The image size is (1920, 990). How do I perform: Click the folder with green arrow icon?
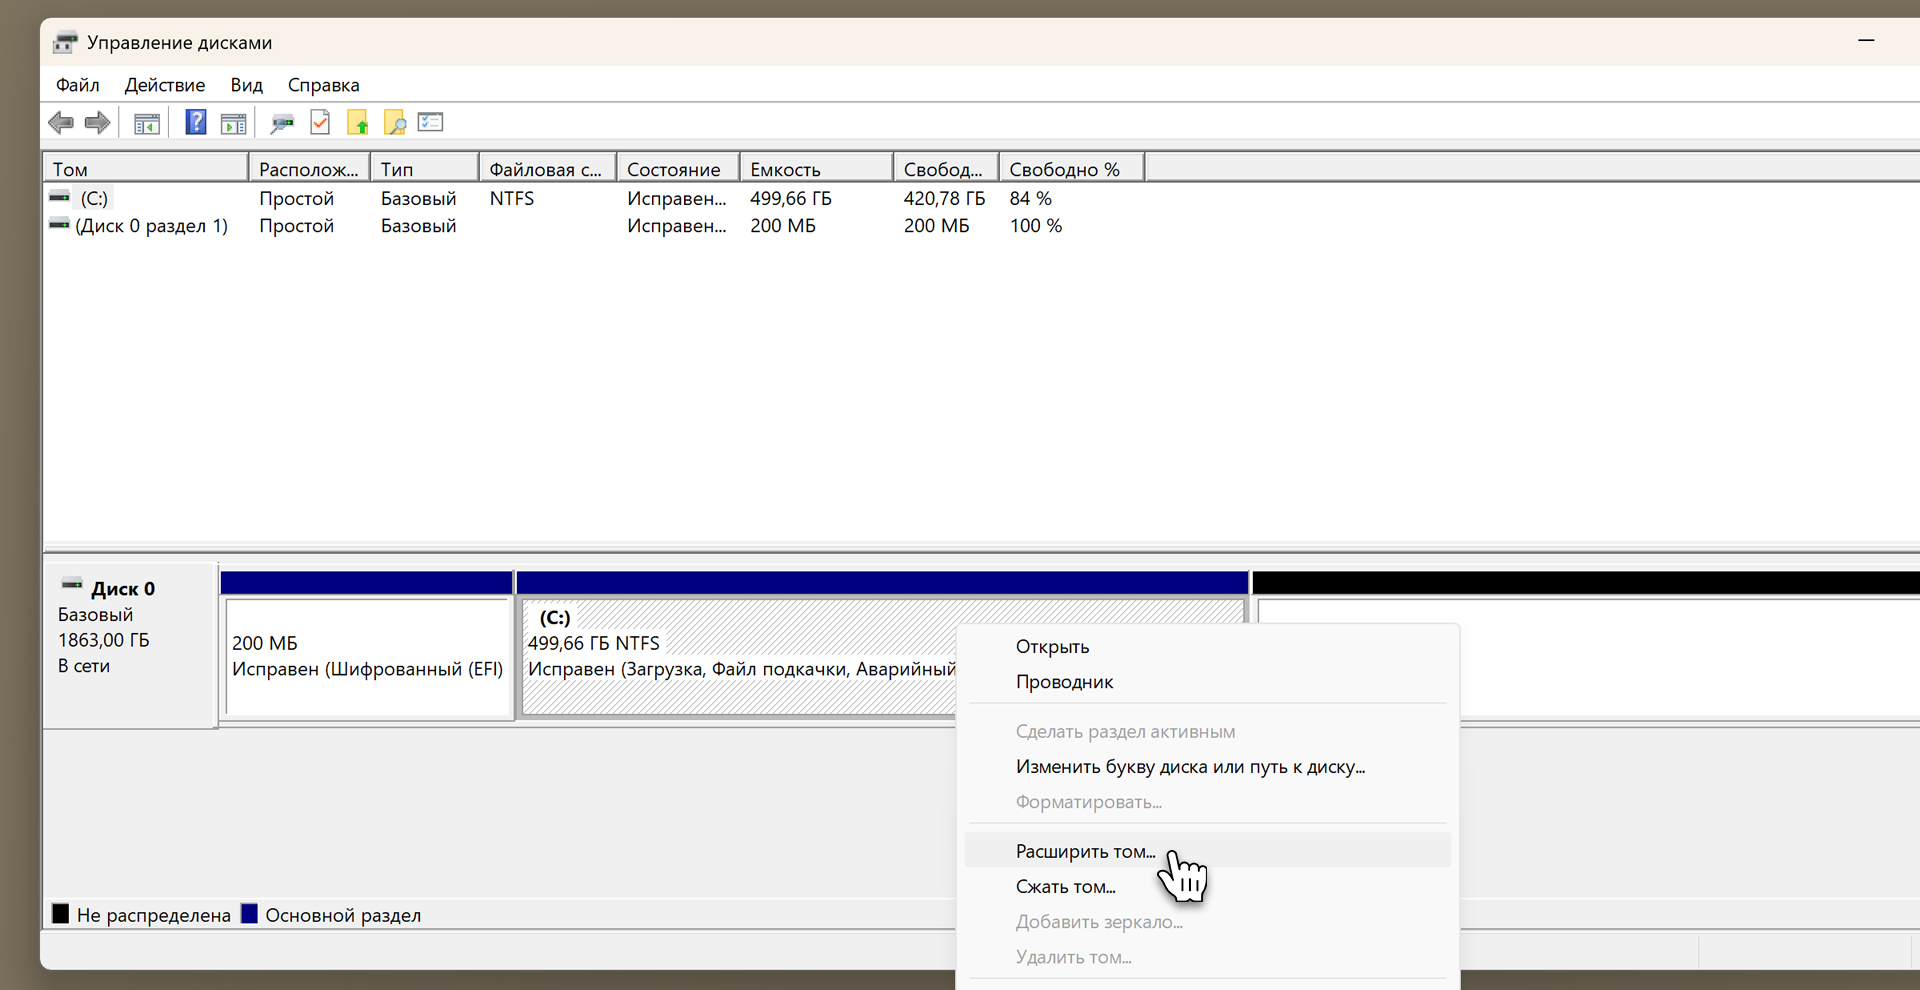(x=357, y=123)
